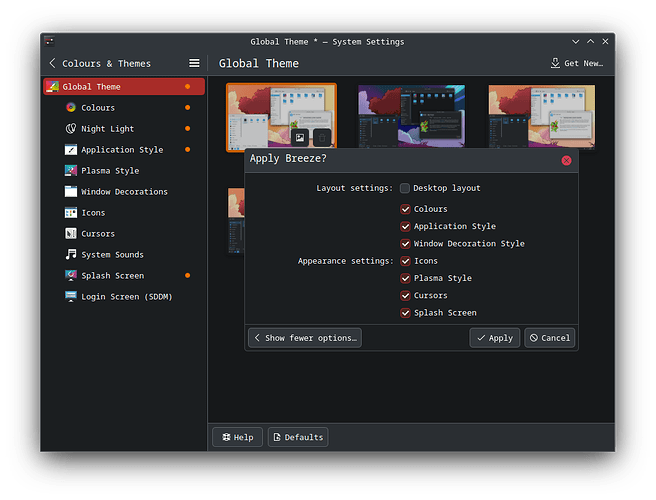Enable the Desktop layout checkbox
The width and height of the screenshot is (656, 500).
pyautogui.click(x=405, y=188)
